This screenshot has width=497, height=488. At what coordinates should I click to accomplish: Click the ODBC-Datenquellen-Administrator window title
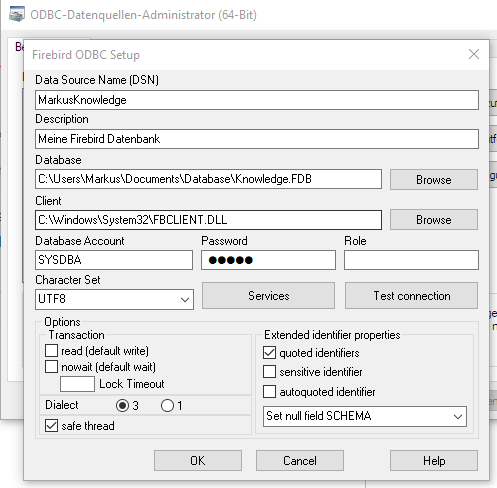(x=143, y=15)
